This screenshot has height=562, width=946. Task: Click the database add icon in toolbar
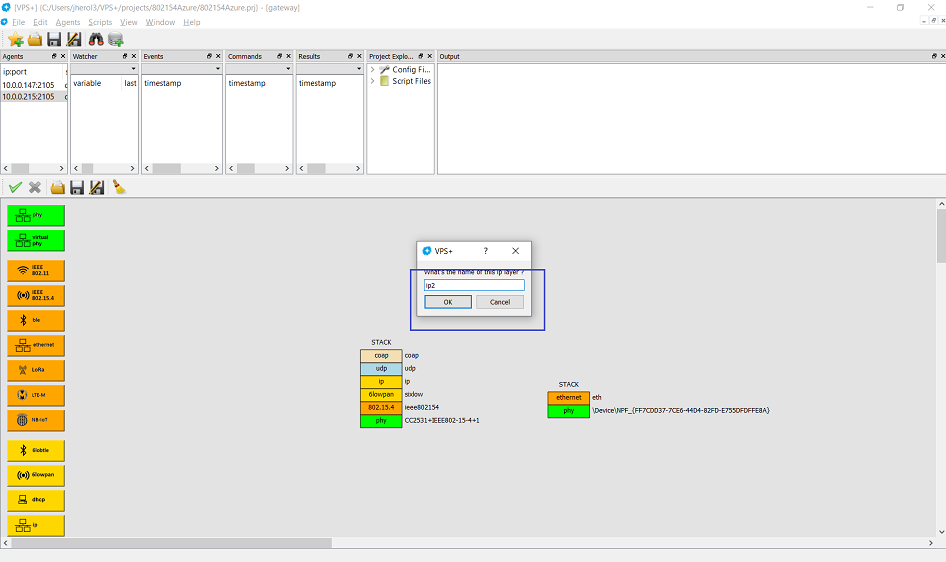(116, 39)
